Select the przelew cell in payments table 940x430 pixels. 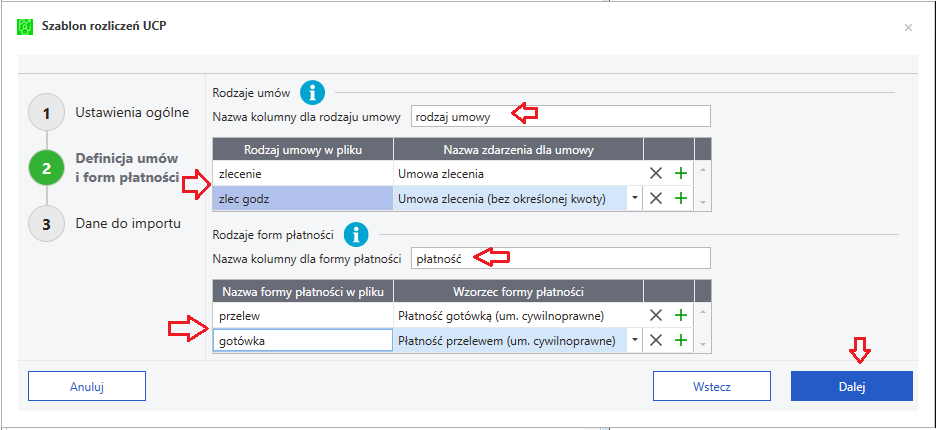point(303,315)
